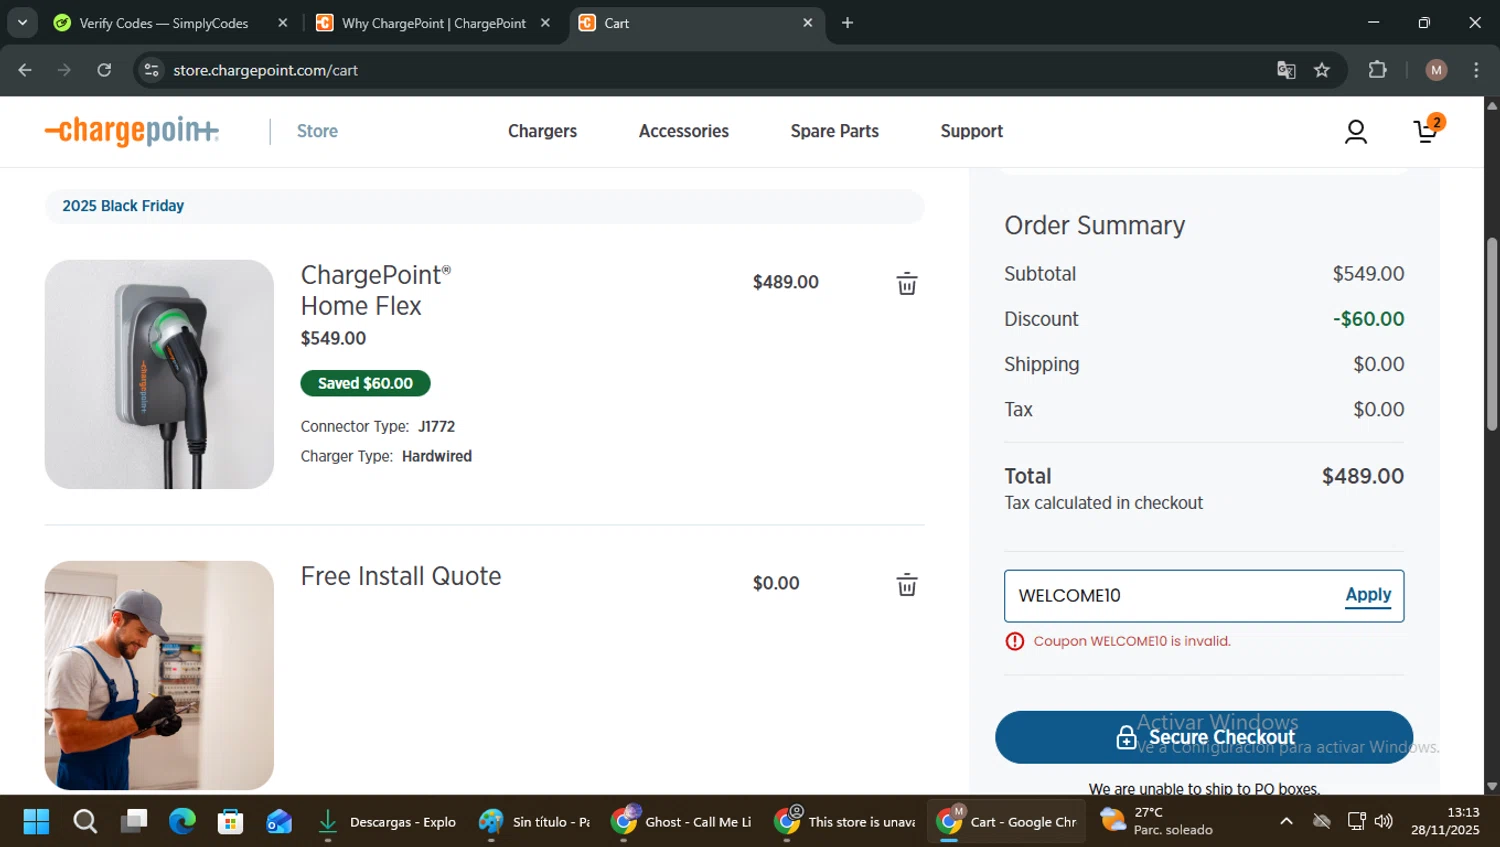Image resolution: width=1500 pixels, height=847 pixels.
Task: Open the user account icon
Action: click(1356, 131)
